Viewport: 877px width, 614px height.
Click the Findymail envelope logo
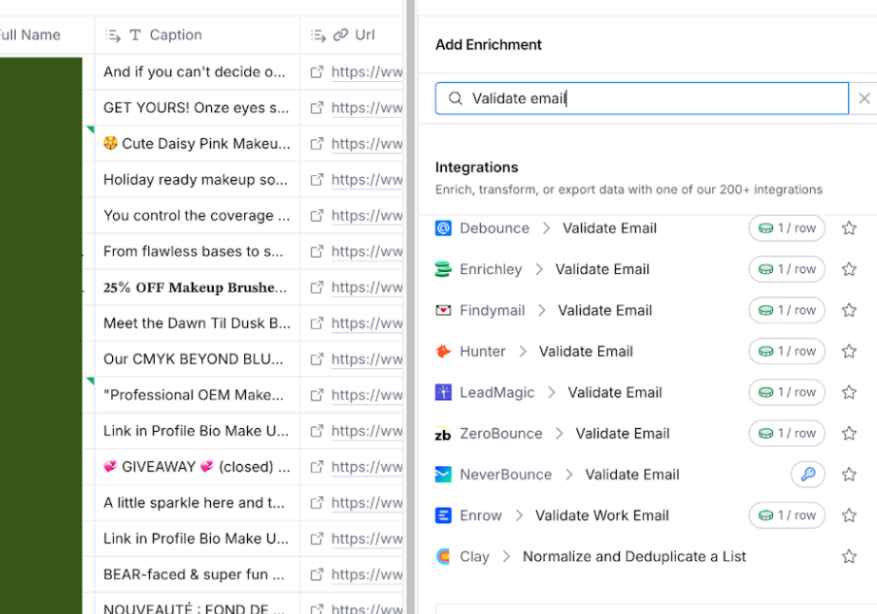point(443,310)
